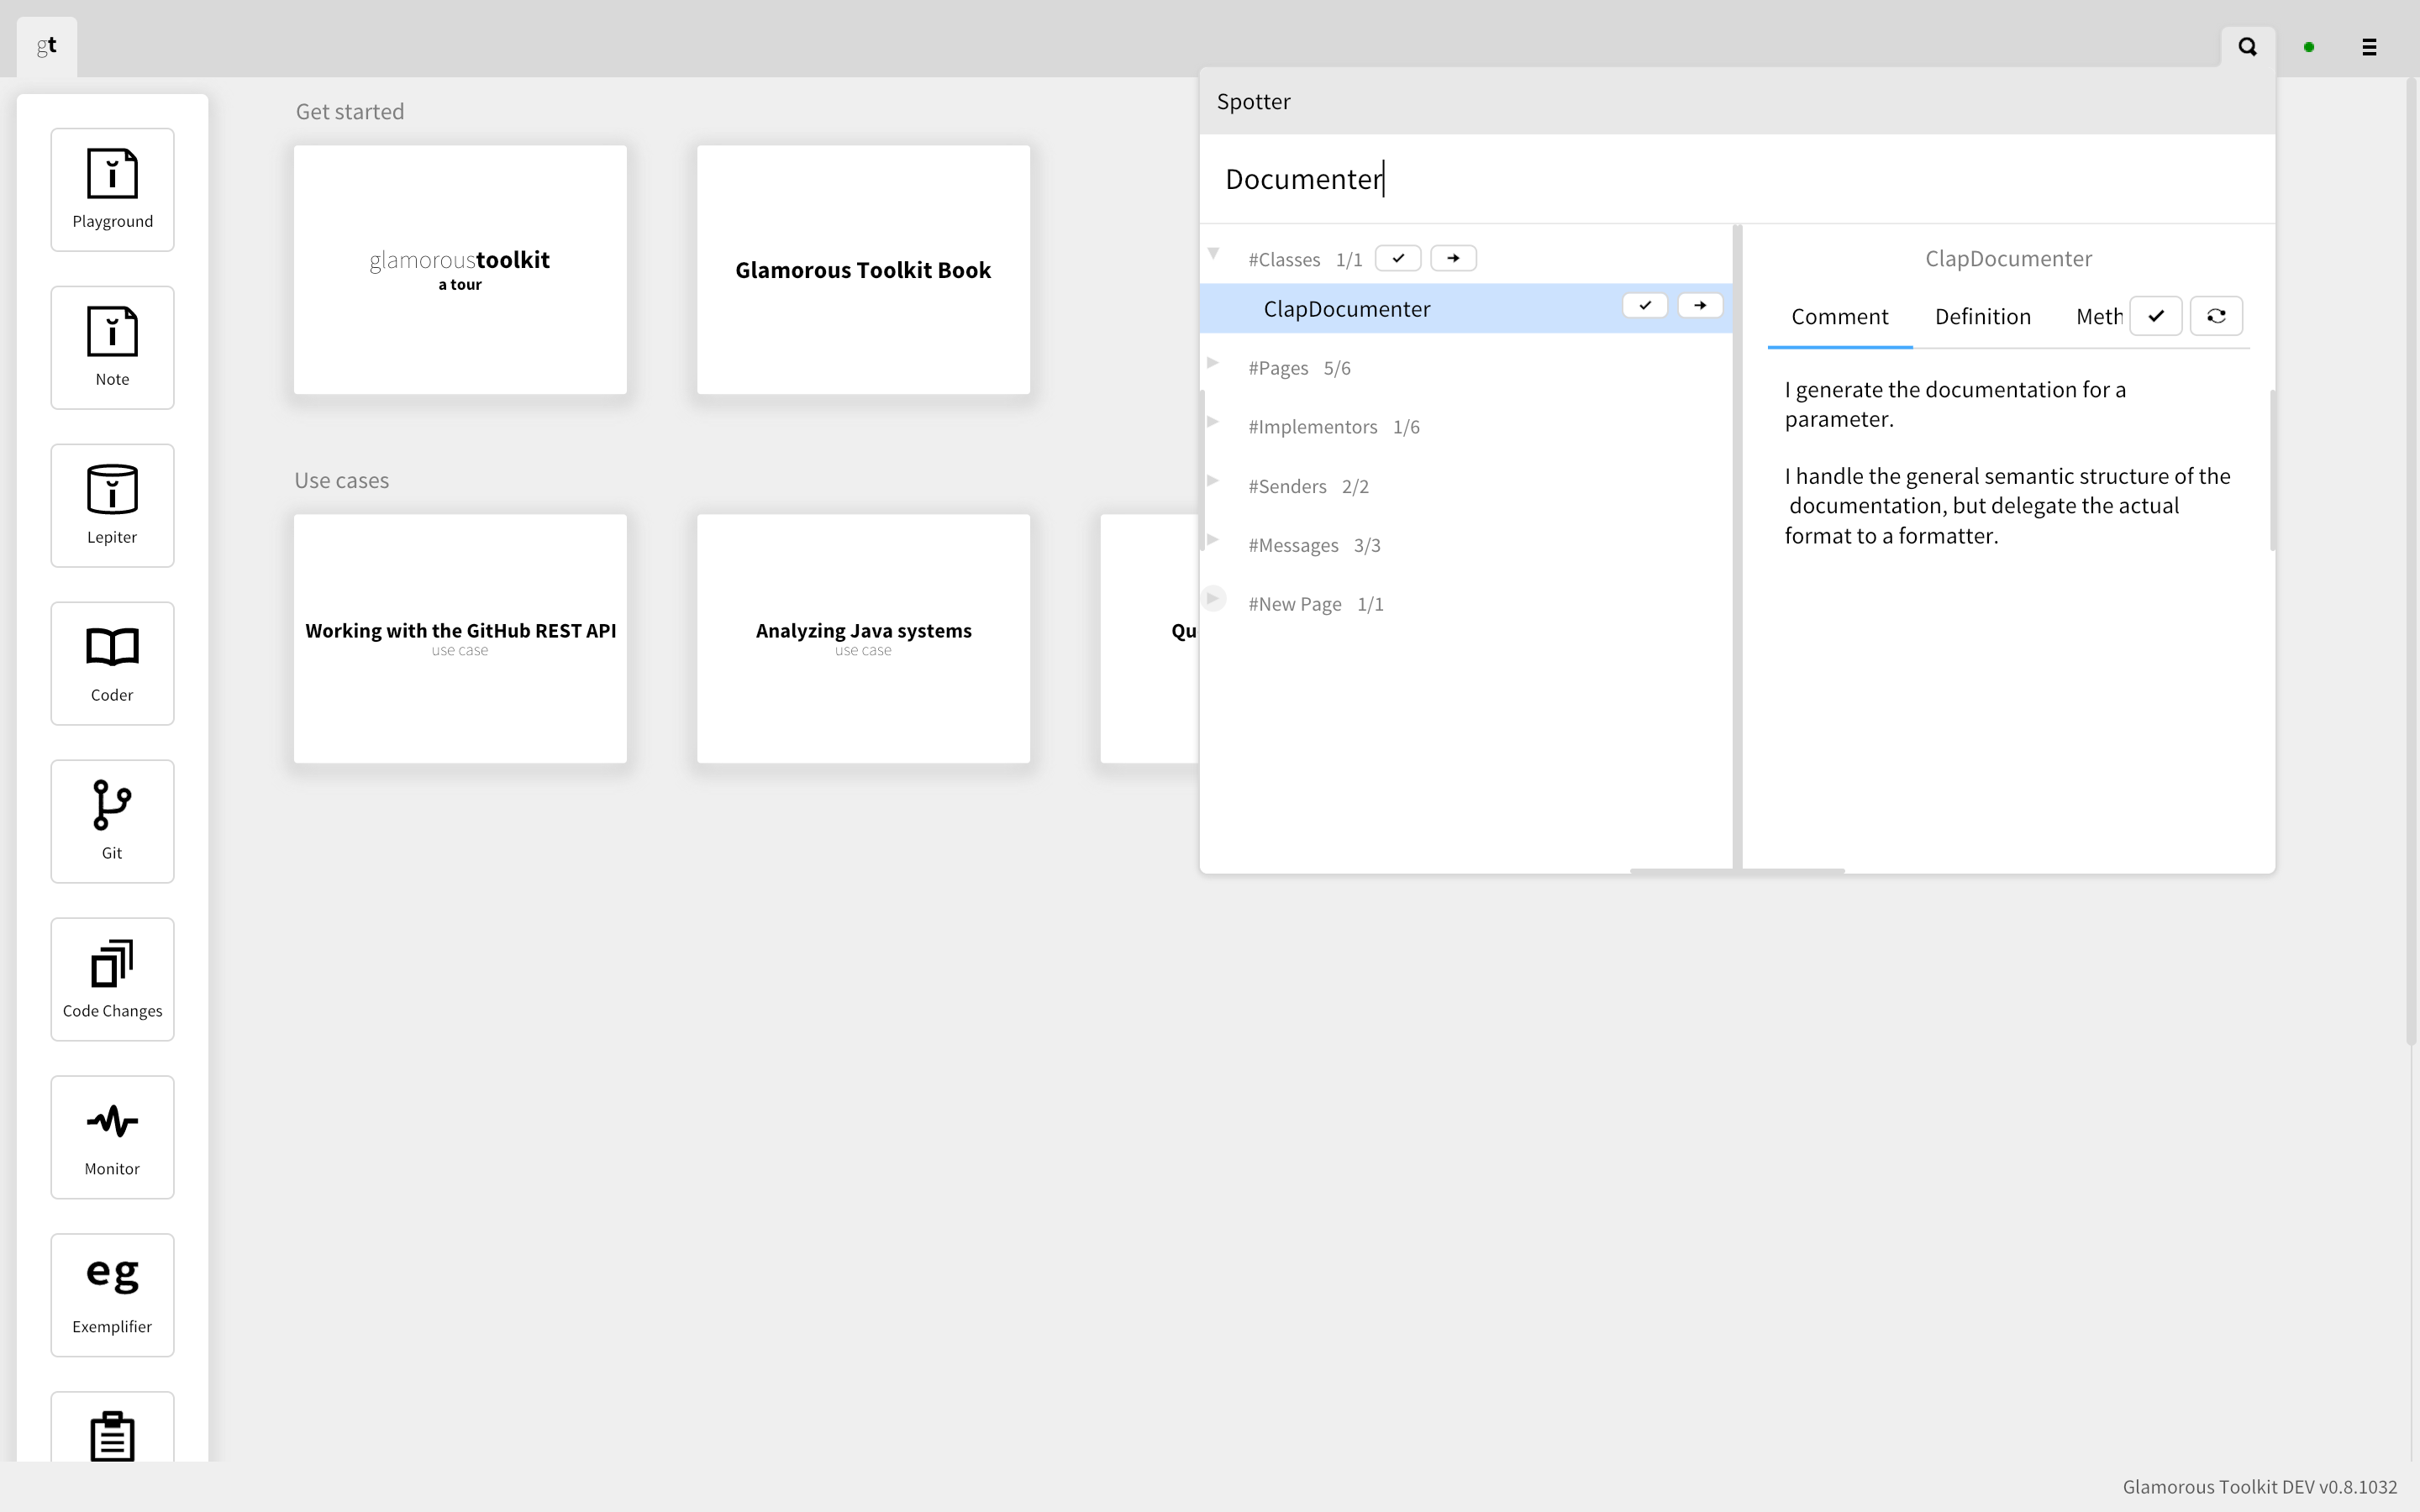Open the Exemplifier tool
The width and height of the screenshot is (2420, 1512).
tap(112, 1294)
